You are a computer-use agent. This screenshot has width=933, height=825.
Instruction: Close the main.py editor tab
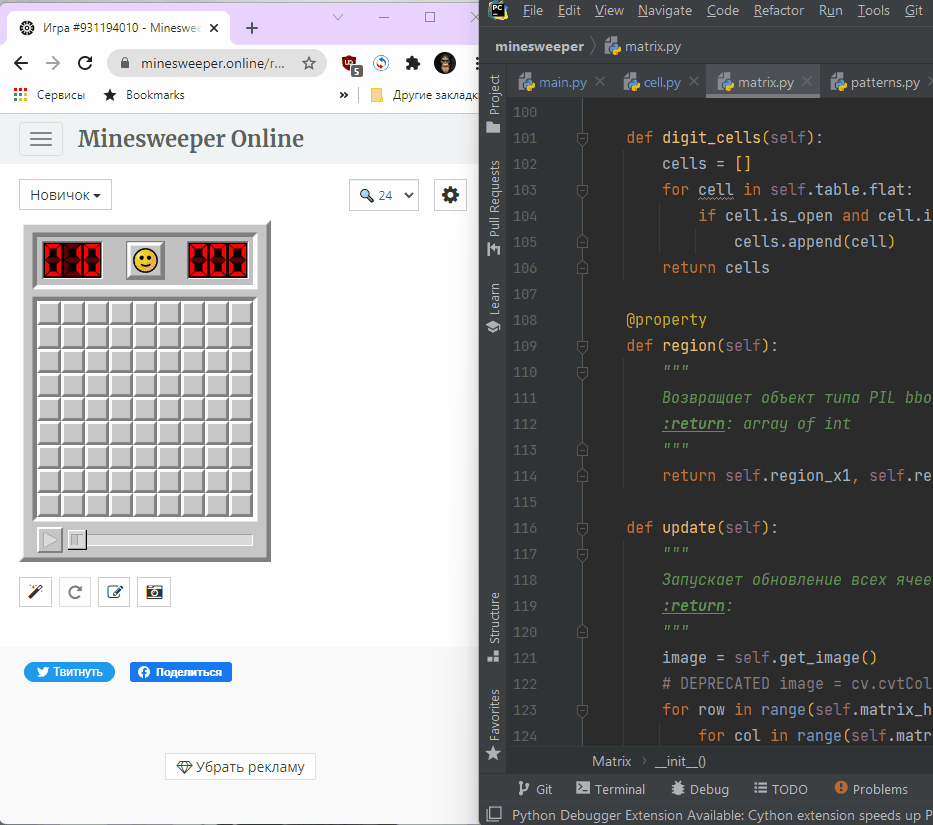600,82
